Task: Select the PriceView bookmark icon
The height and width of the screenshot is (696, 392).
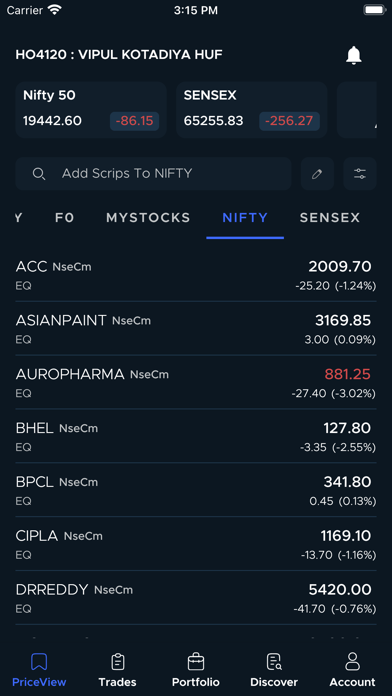Action: (39, 662)
